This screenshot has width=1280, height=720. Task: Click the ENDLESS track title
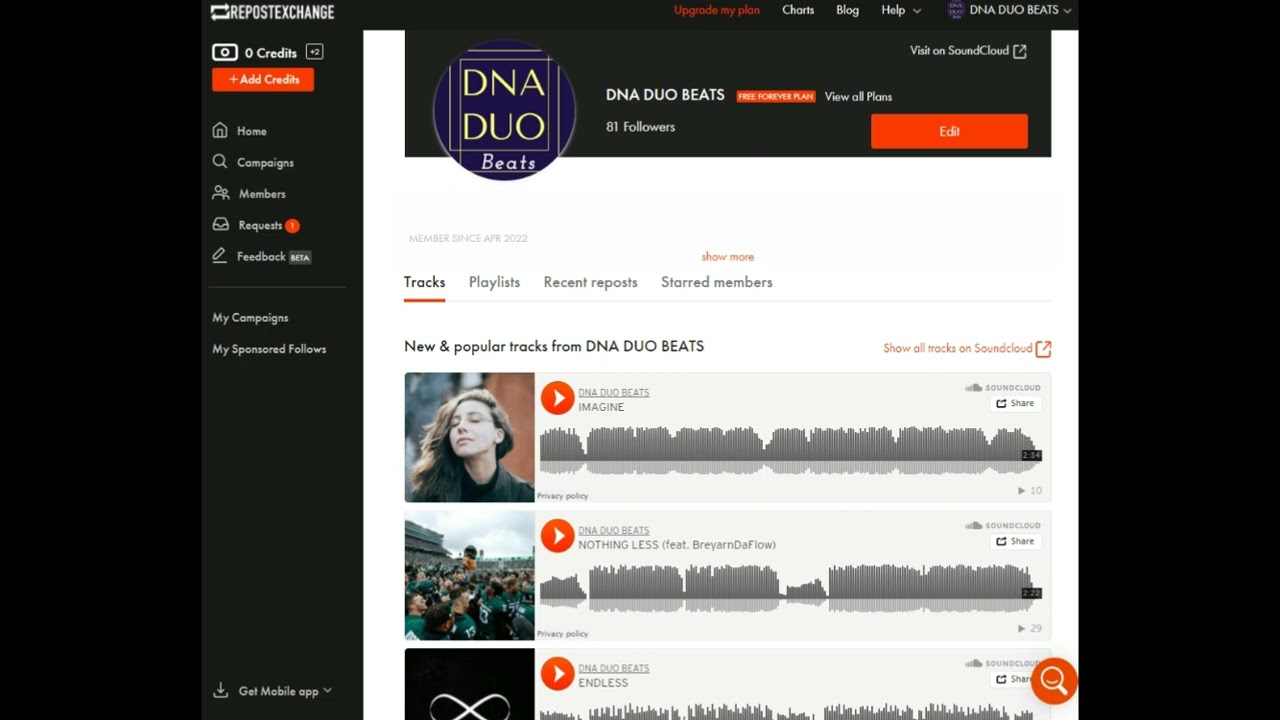click(603, 683)
